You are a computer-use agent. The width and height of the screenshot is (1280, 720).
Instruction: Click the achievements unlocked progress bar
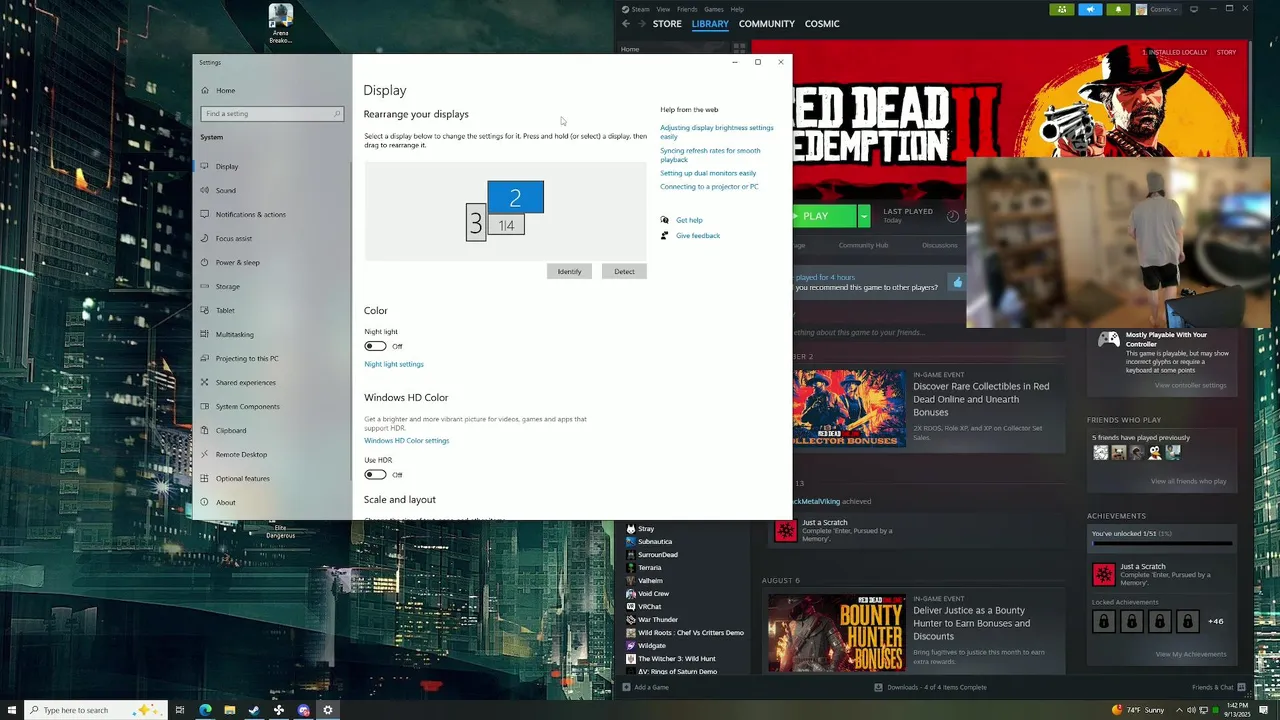[1162, 545]
